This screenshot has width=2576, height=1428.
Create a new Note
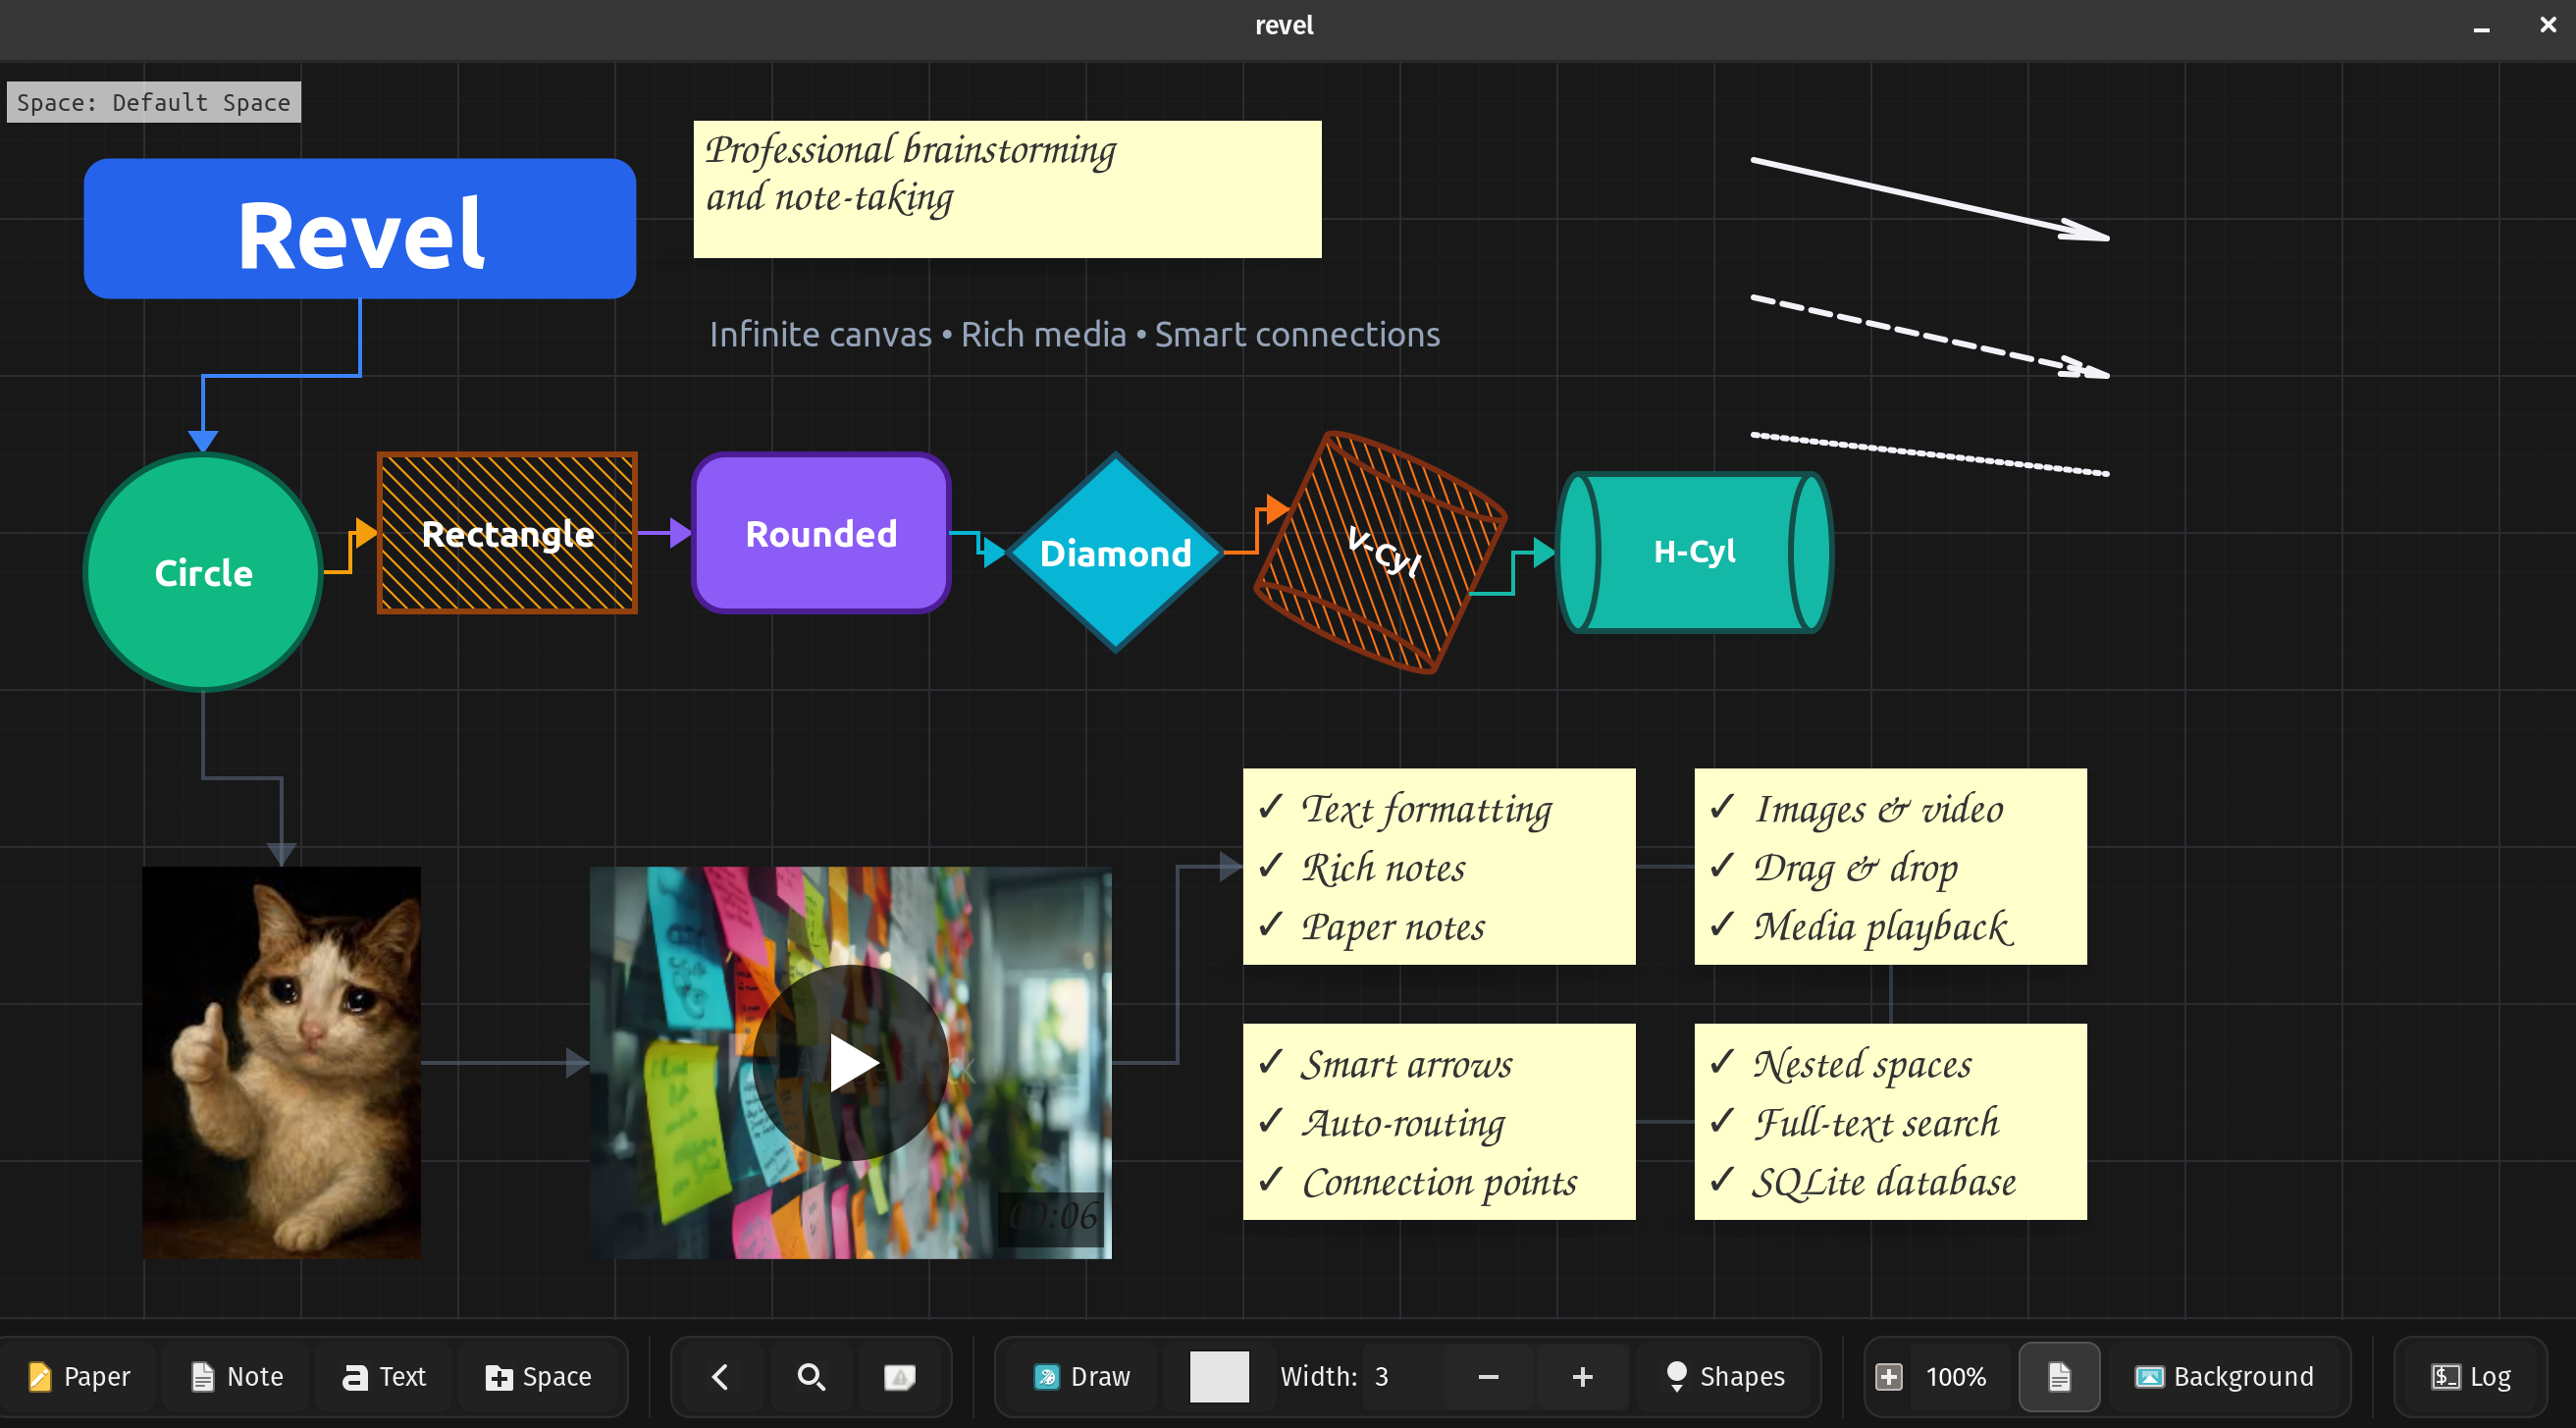coord(237,1377)
